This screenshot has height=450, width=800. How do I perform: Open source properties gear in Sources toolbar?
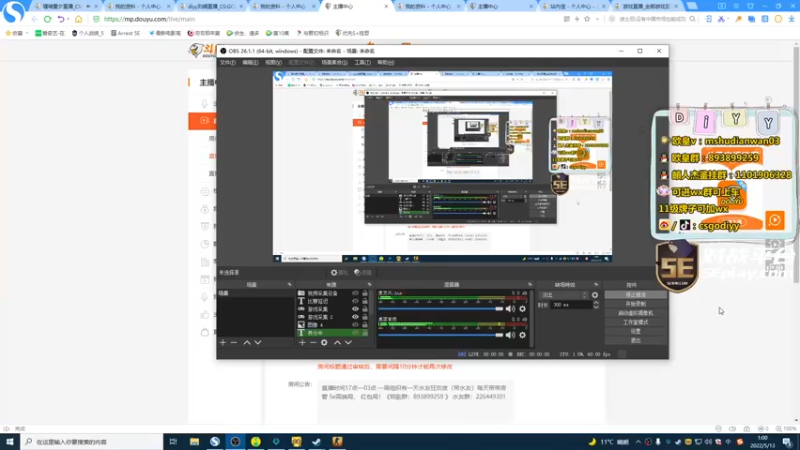click(x=324, y=342)
